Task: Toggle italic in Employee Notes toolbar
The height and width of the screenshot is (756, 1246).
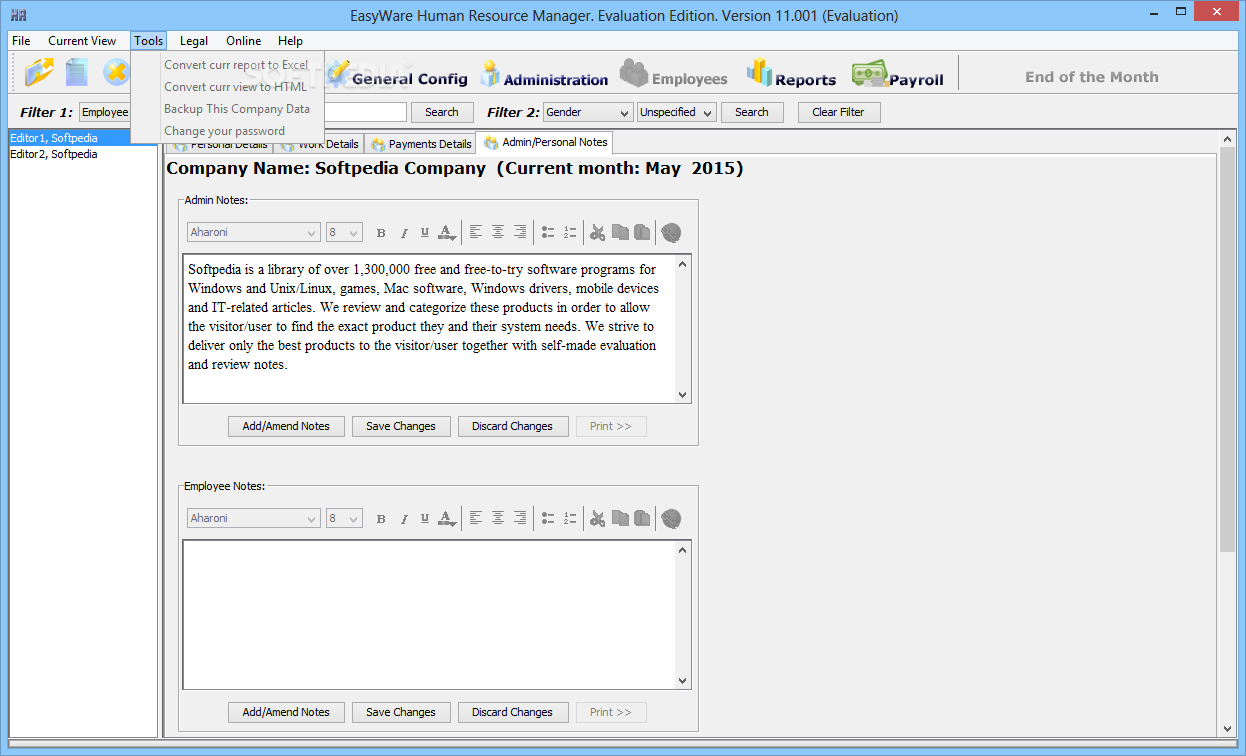Action: tap(404, 519)
